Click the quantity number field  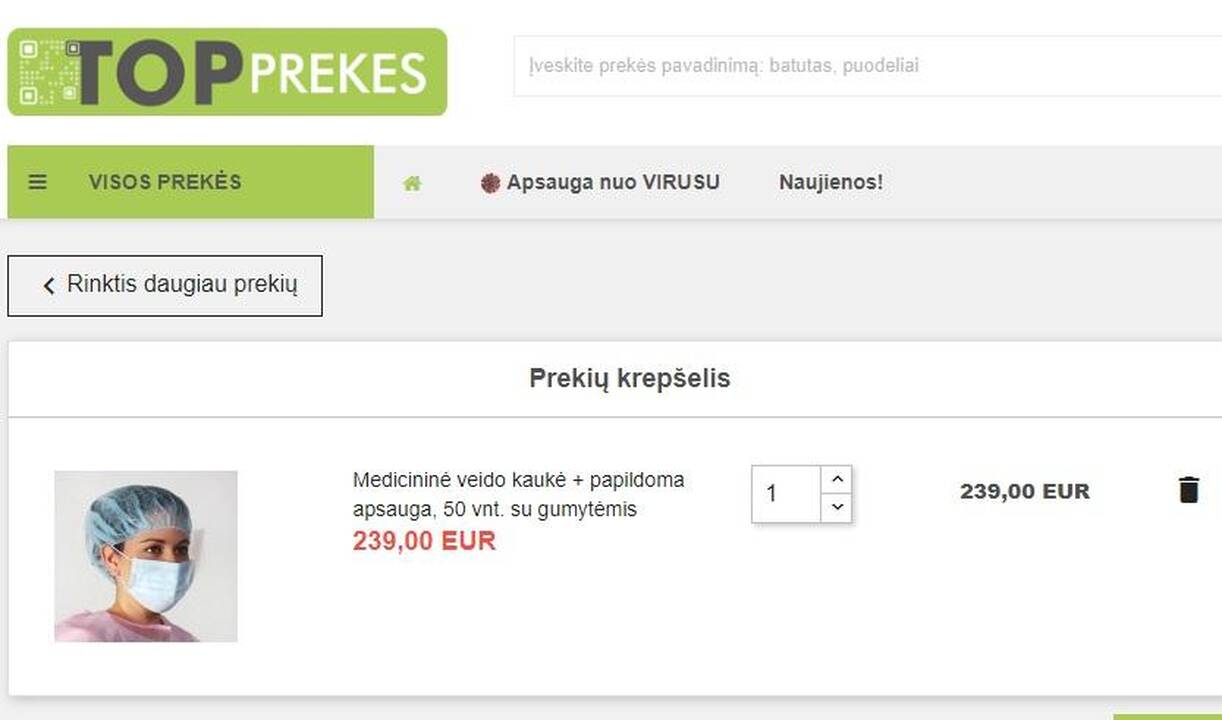coord(787,494)
